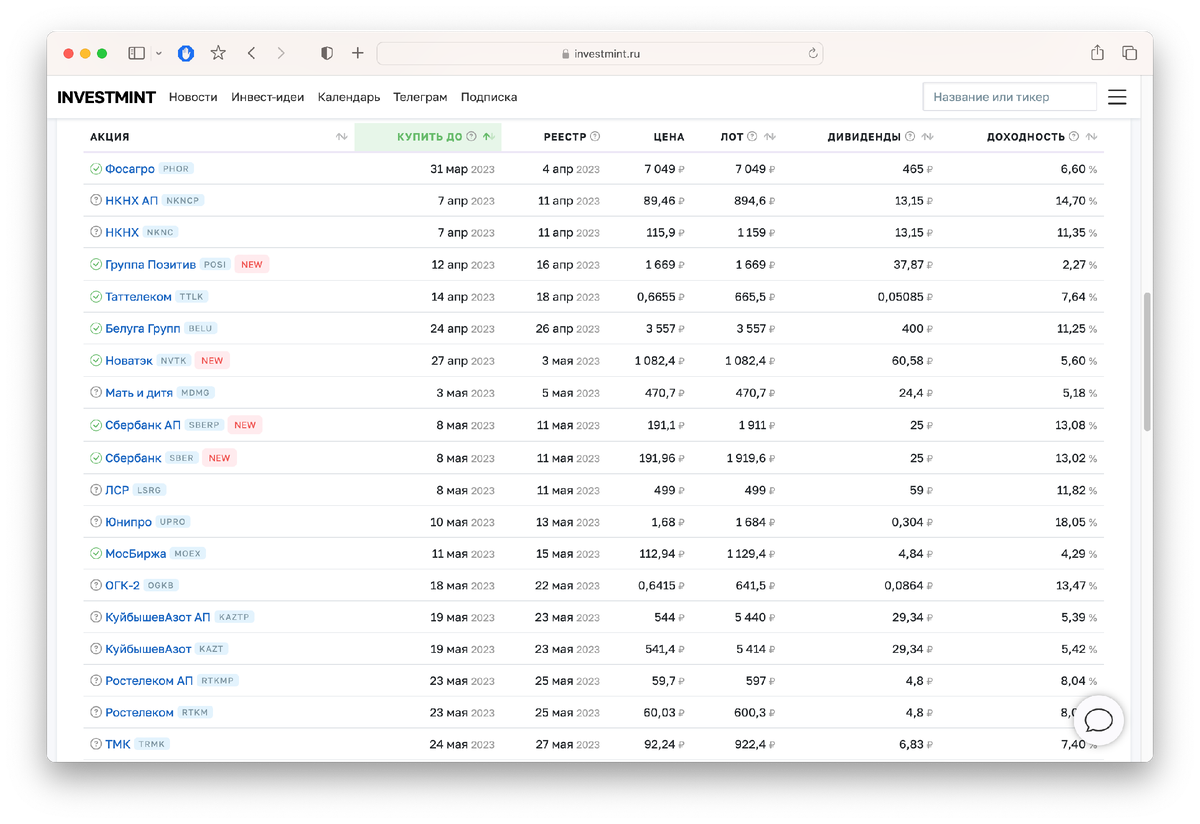The image size is (1200, 824).
Task: Open the КуйбышевАзот АП stock link
Action: [x=158, y=617]
